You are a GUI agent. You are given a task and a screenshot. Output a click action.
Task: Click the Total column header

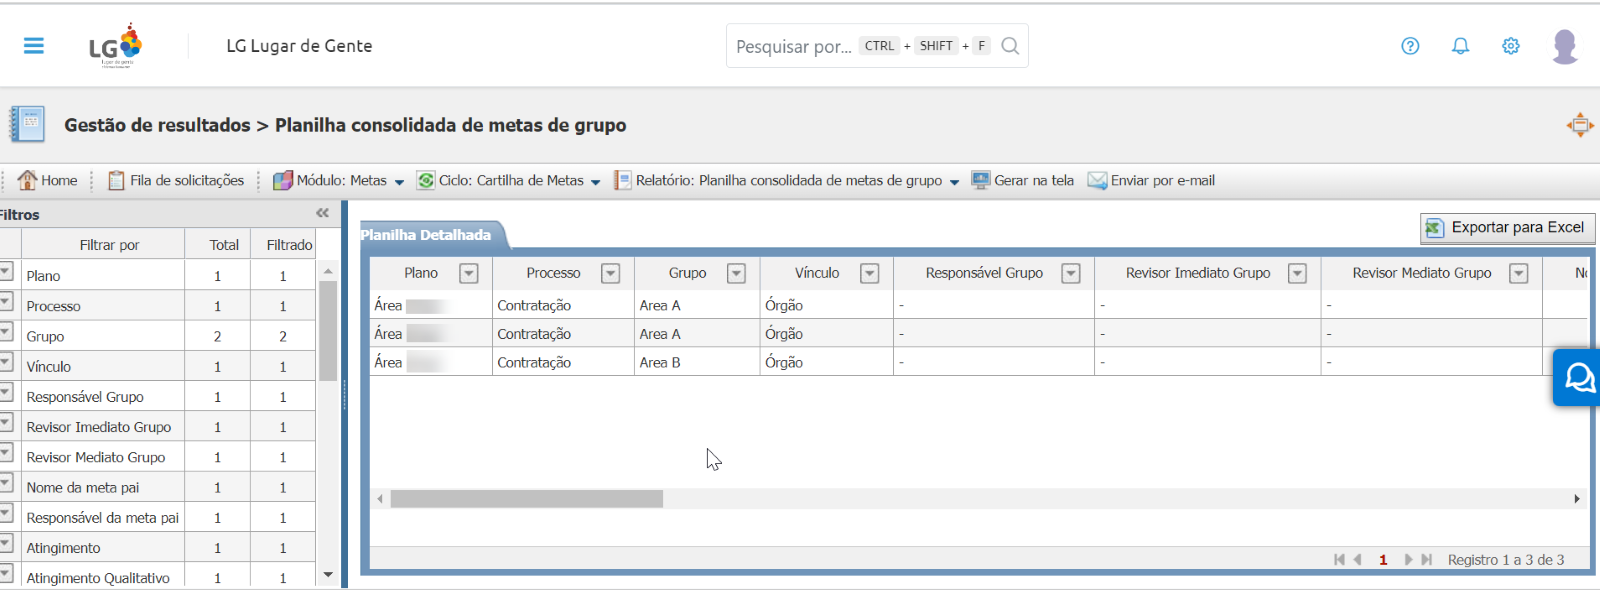point(224,244)
